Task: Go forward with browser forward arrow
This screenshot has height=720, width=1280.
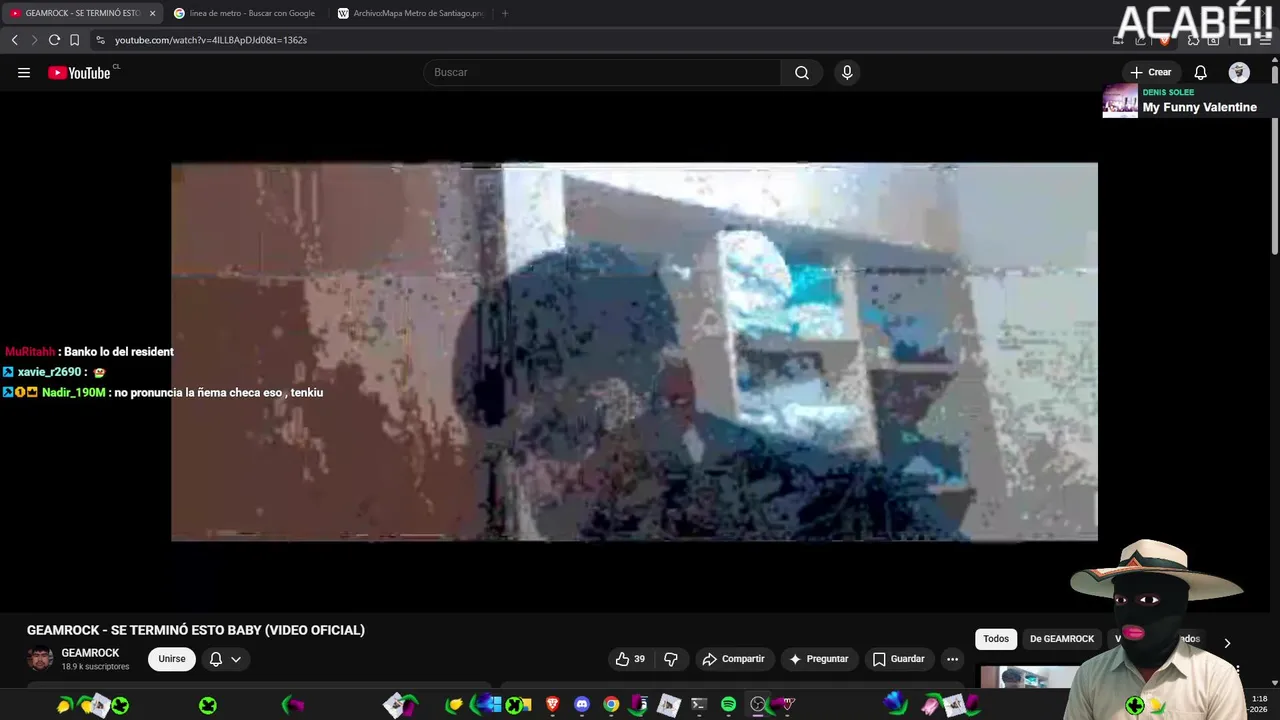Action: click(x=34, y=40)
